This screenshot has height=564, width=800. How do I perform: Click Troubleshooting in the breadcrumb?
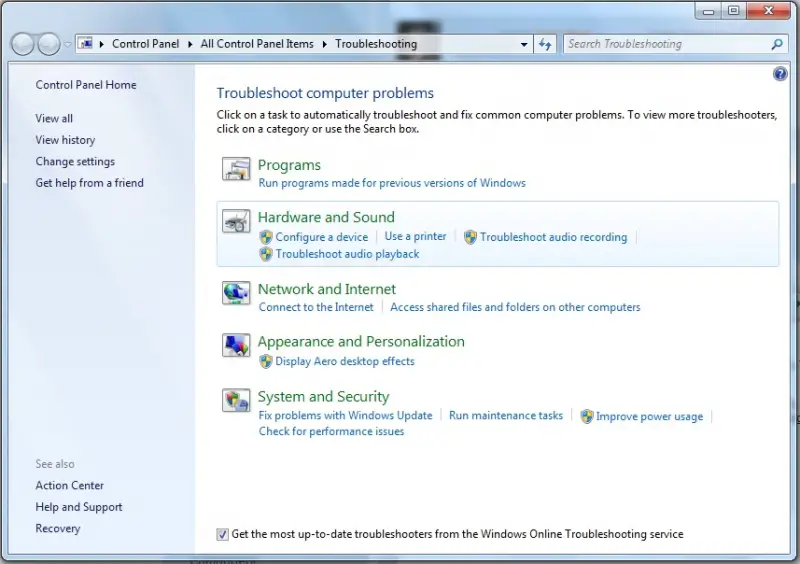pyautogui.click(x=376, y=44)
